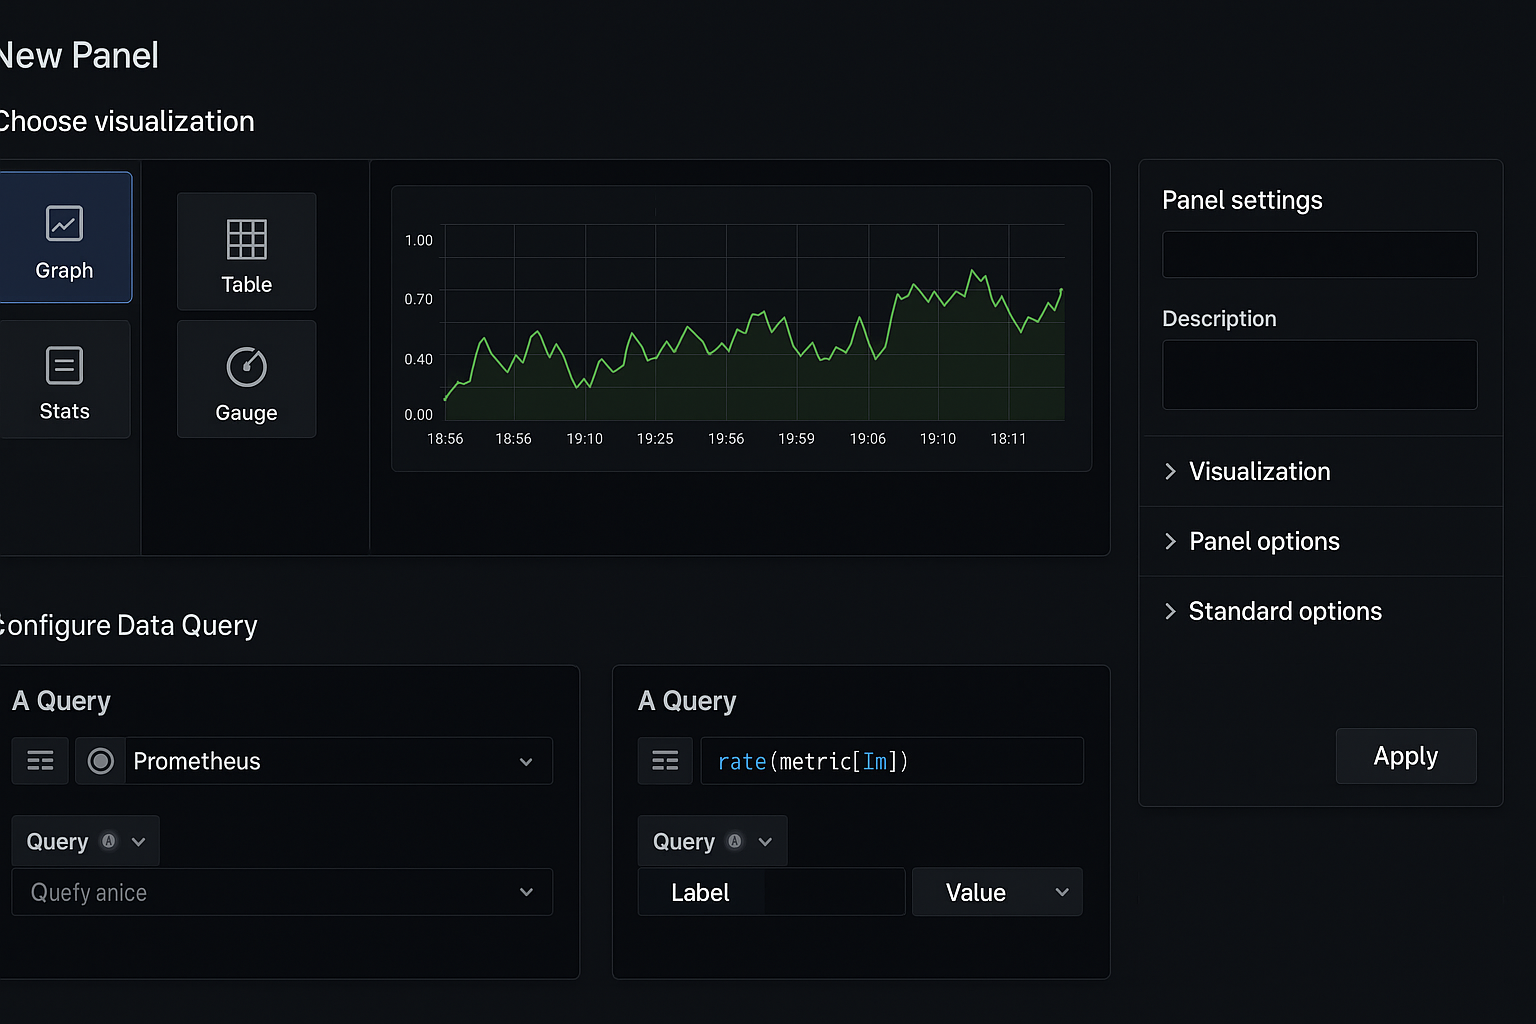Click the rate(metric) query expression field
Viewport: 1536px width, 1024px height.
[891, 761]
